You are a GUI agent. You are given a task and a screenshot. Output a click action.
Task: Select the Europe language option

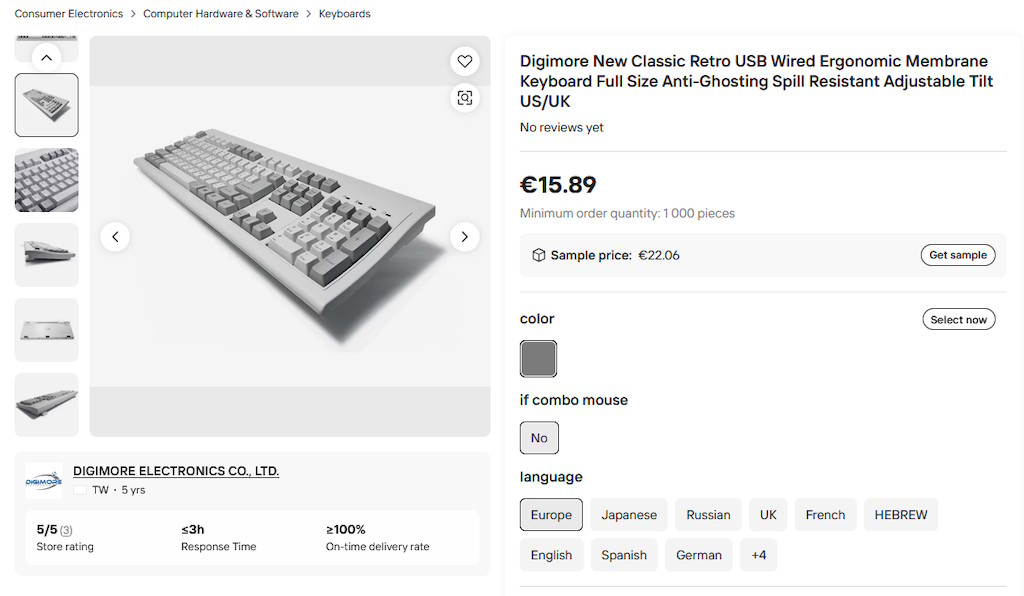[x=551, y=514]
